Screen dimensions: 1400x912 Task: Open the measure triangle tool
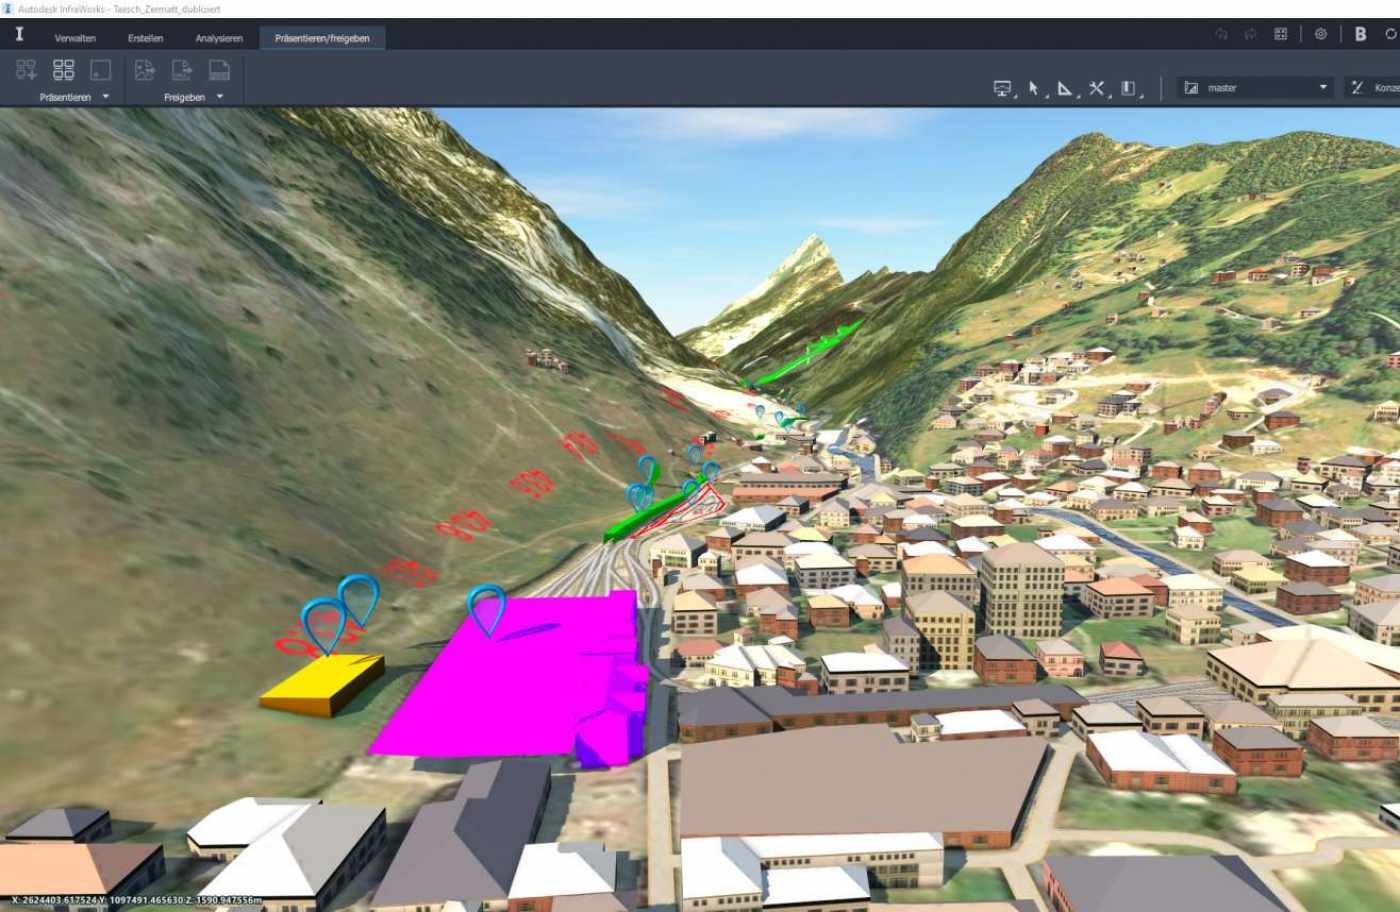(1065, 89)
